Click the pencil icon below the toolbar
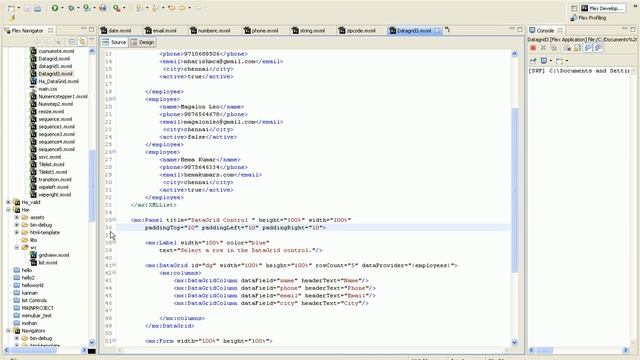Screen dimensions: 640x360 (x=12, y=18)
